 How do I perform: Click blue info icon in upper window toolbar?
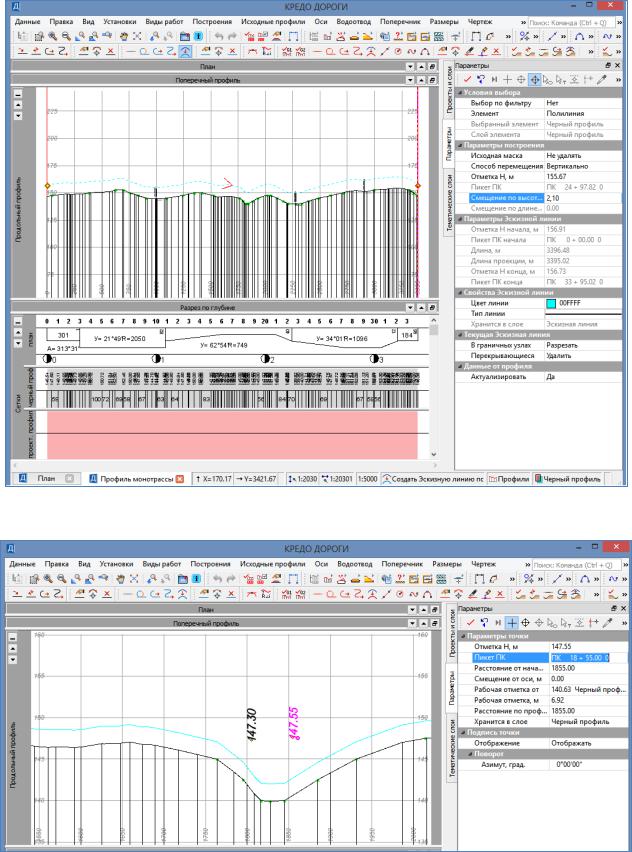(x=198, y=36)
